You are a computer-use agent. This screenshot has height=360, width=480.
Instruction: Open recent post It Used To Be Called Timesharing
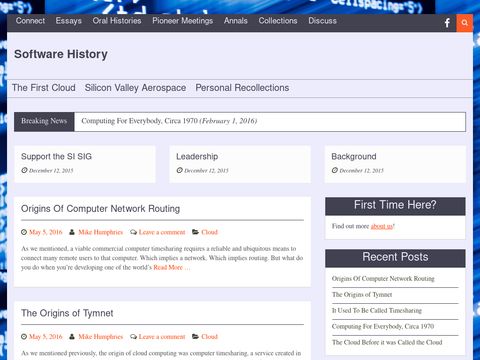[377, 311]
